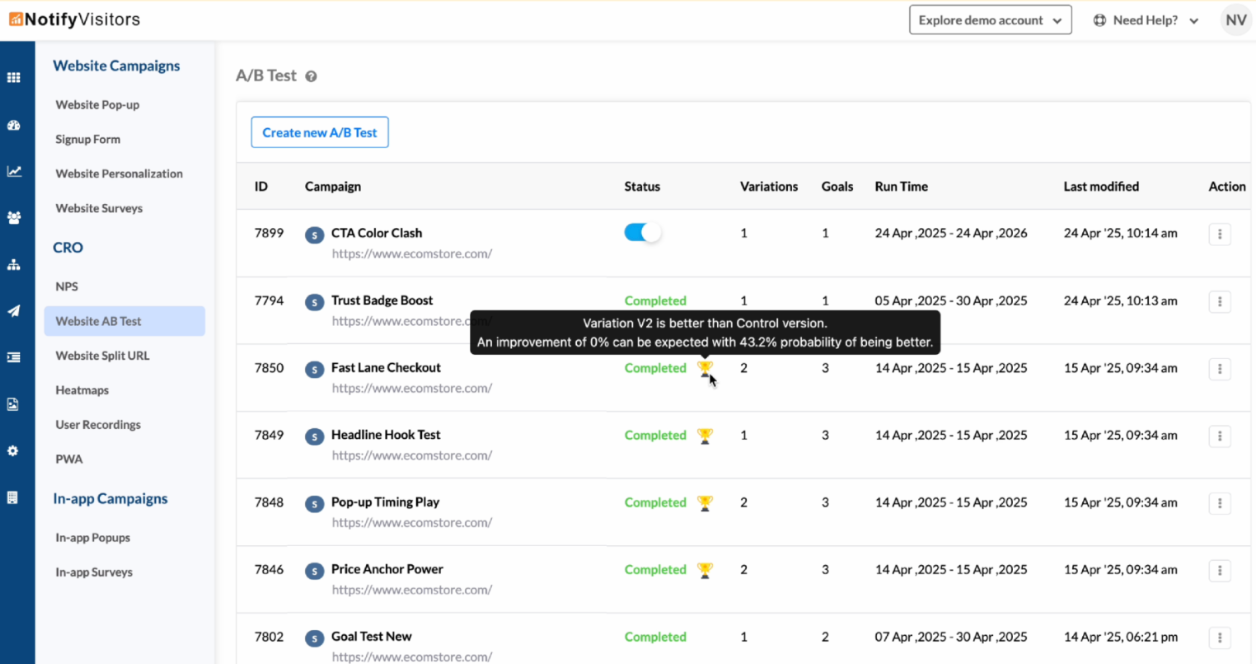Screen dimensions: 1256x664
Task: Select NPS in the CRO section
Action: pyautogui.click(x=67, y=287)
